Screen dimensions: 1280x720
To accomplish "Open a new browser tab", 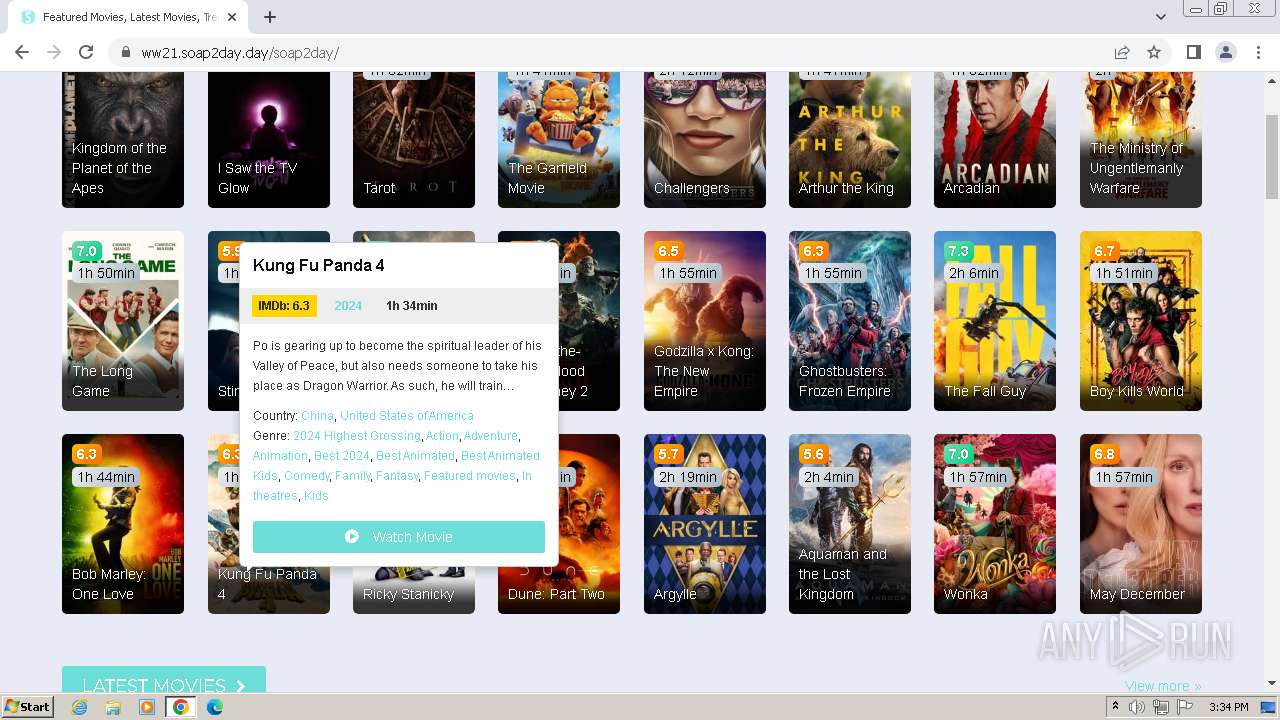I will coord(270,17).
